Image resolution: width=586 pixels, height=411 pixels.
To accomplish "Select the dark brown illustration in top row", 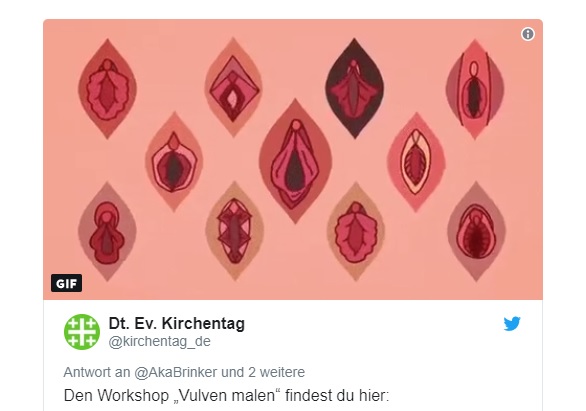I will click(x=355, y=88).
